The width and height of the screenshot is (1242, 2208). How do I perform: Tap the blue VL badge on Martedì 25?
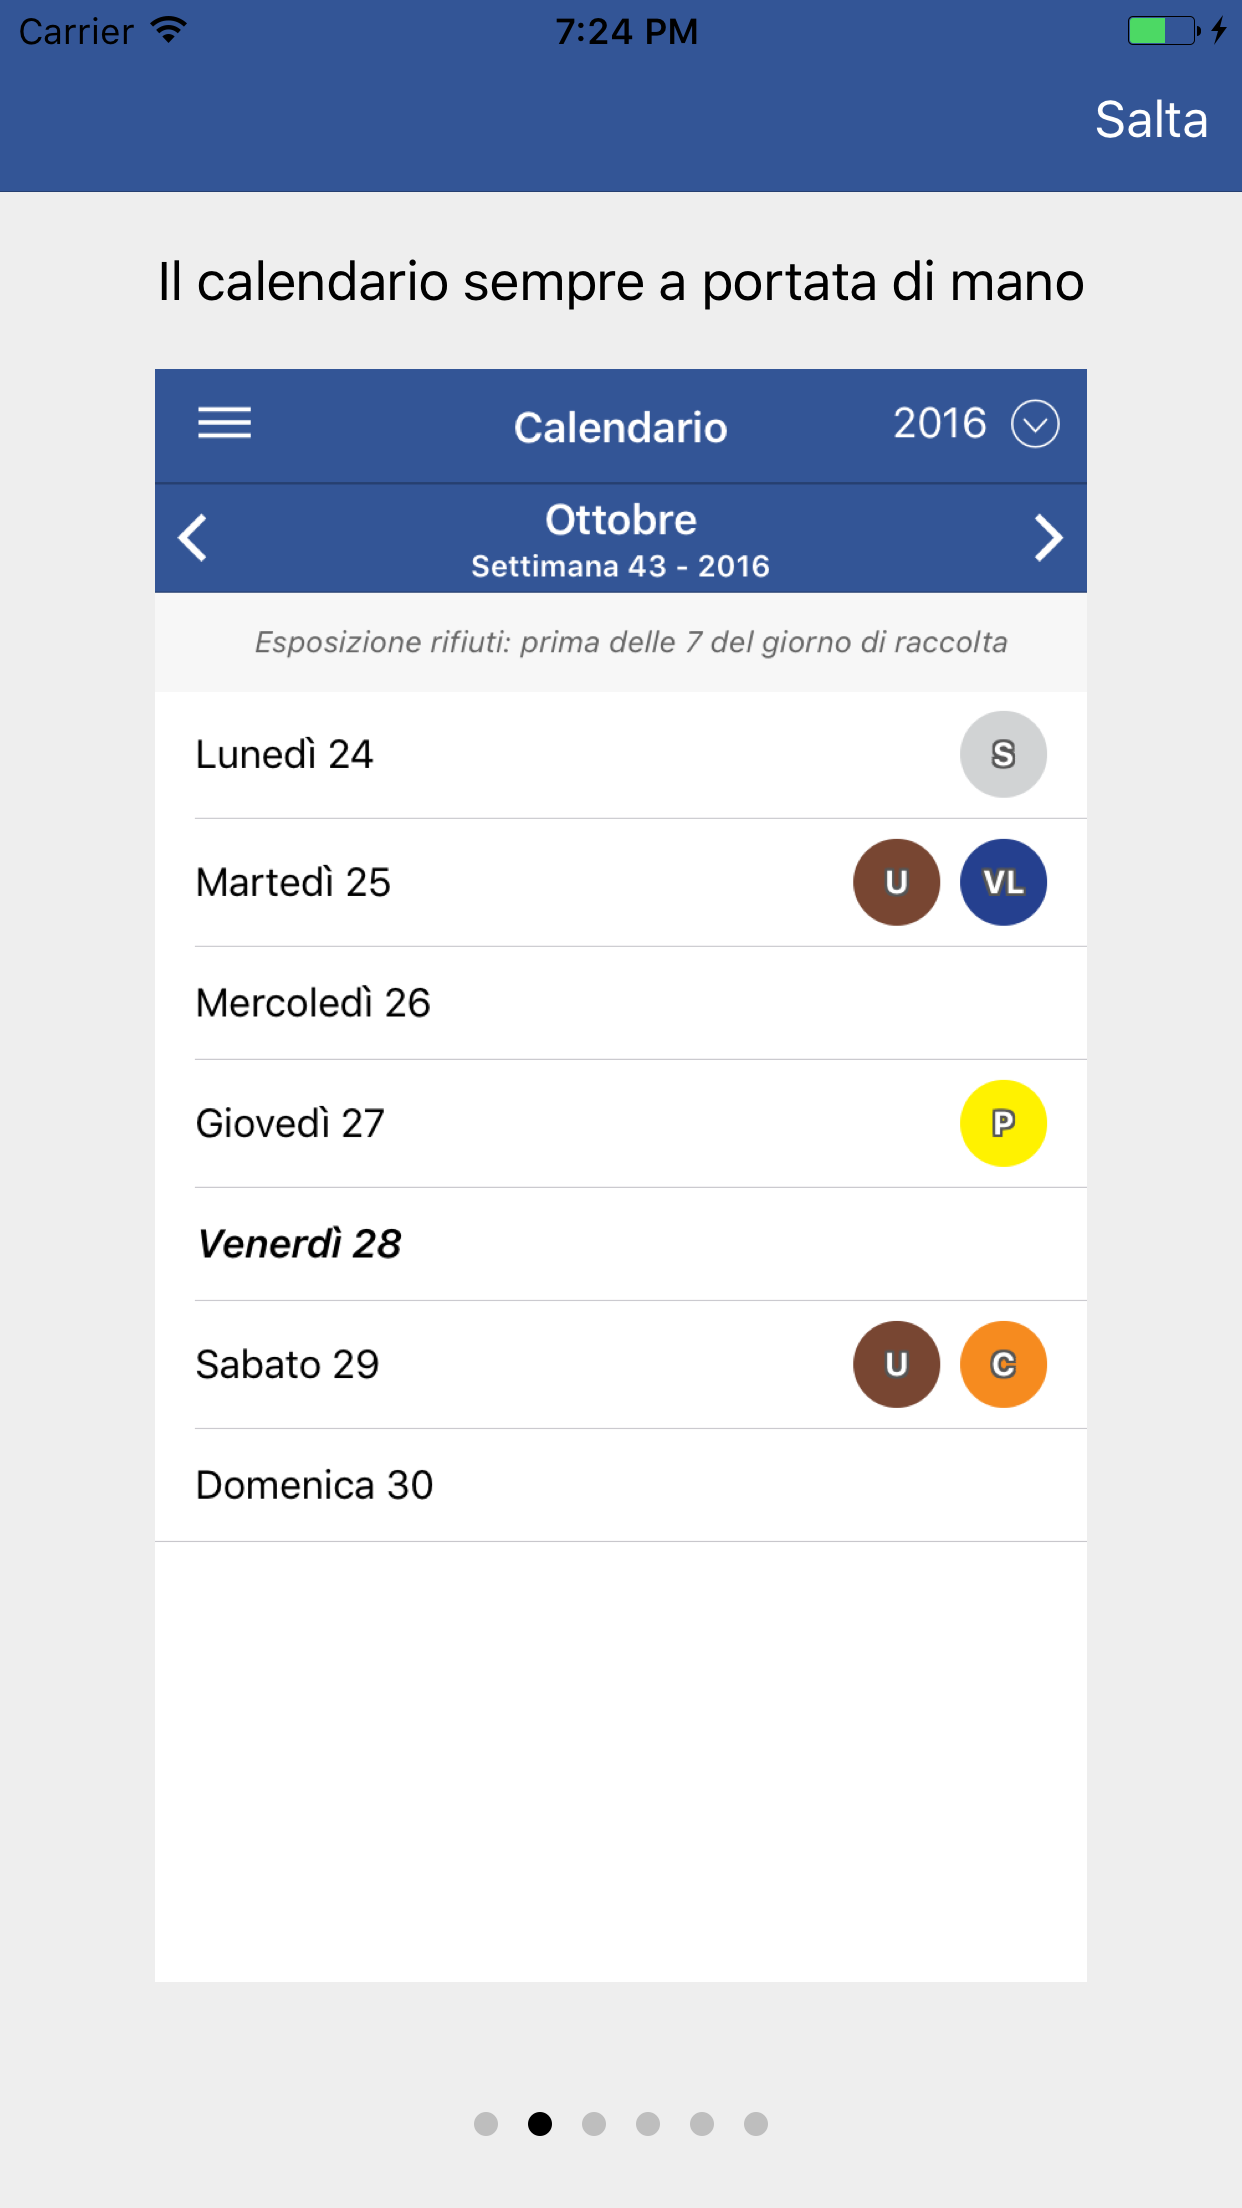point(1003,882)
